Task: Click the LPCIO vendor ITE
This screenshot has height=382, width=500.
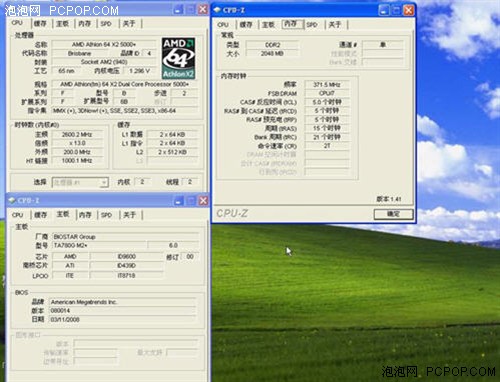Action: point(70,276)
